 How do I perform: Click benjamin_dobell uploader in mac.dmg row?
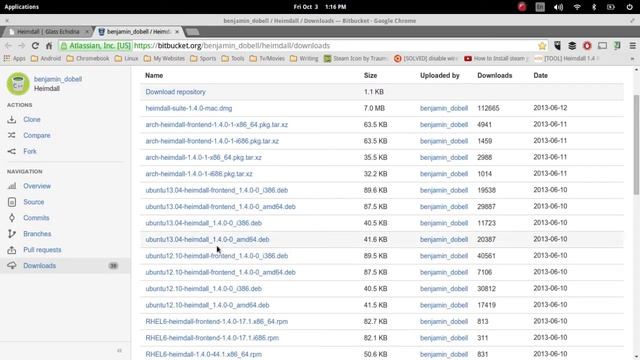pos(444,108)
